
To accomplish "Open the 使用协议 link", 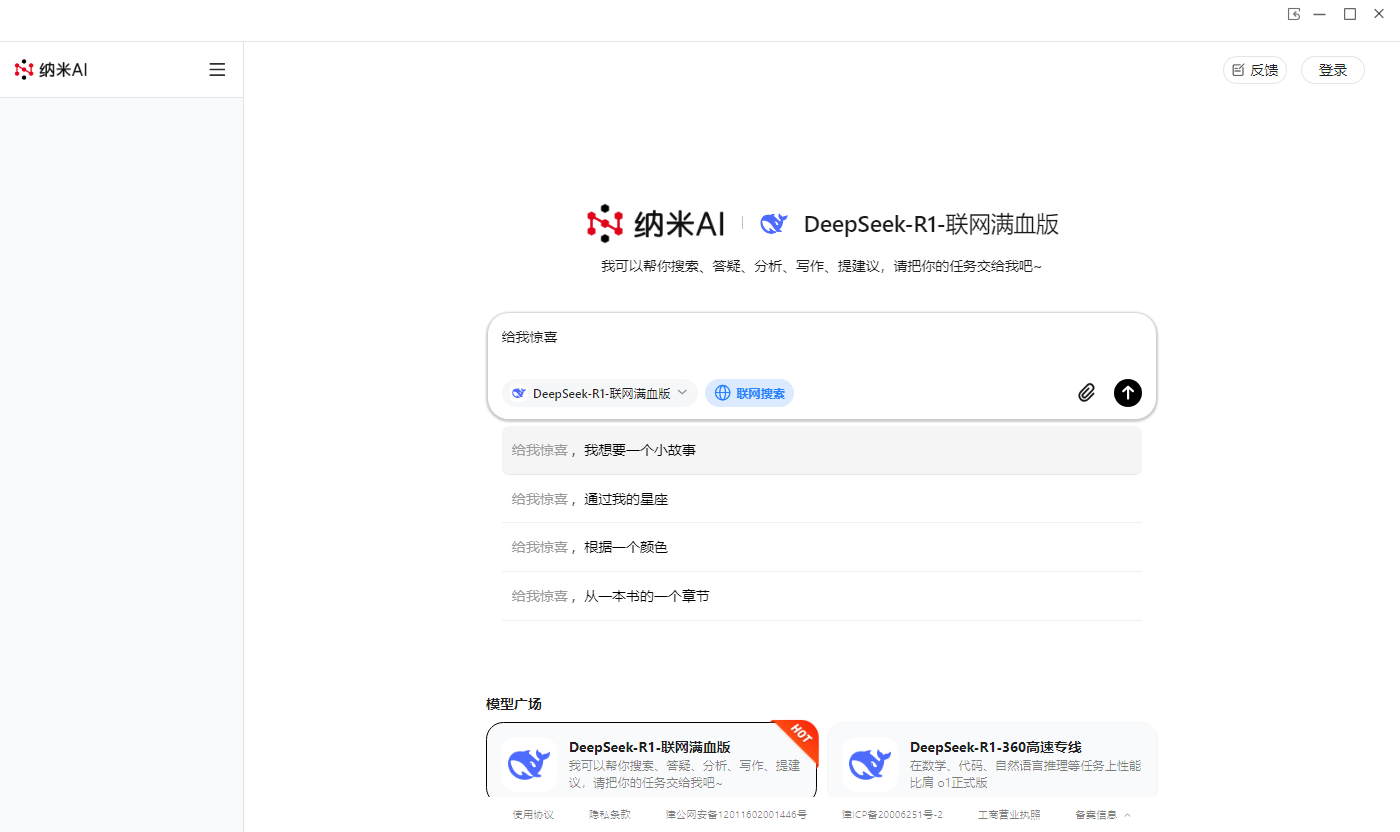I will click(x=533, y=815).
